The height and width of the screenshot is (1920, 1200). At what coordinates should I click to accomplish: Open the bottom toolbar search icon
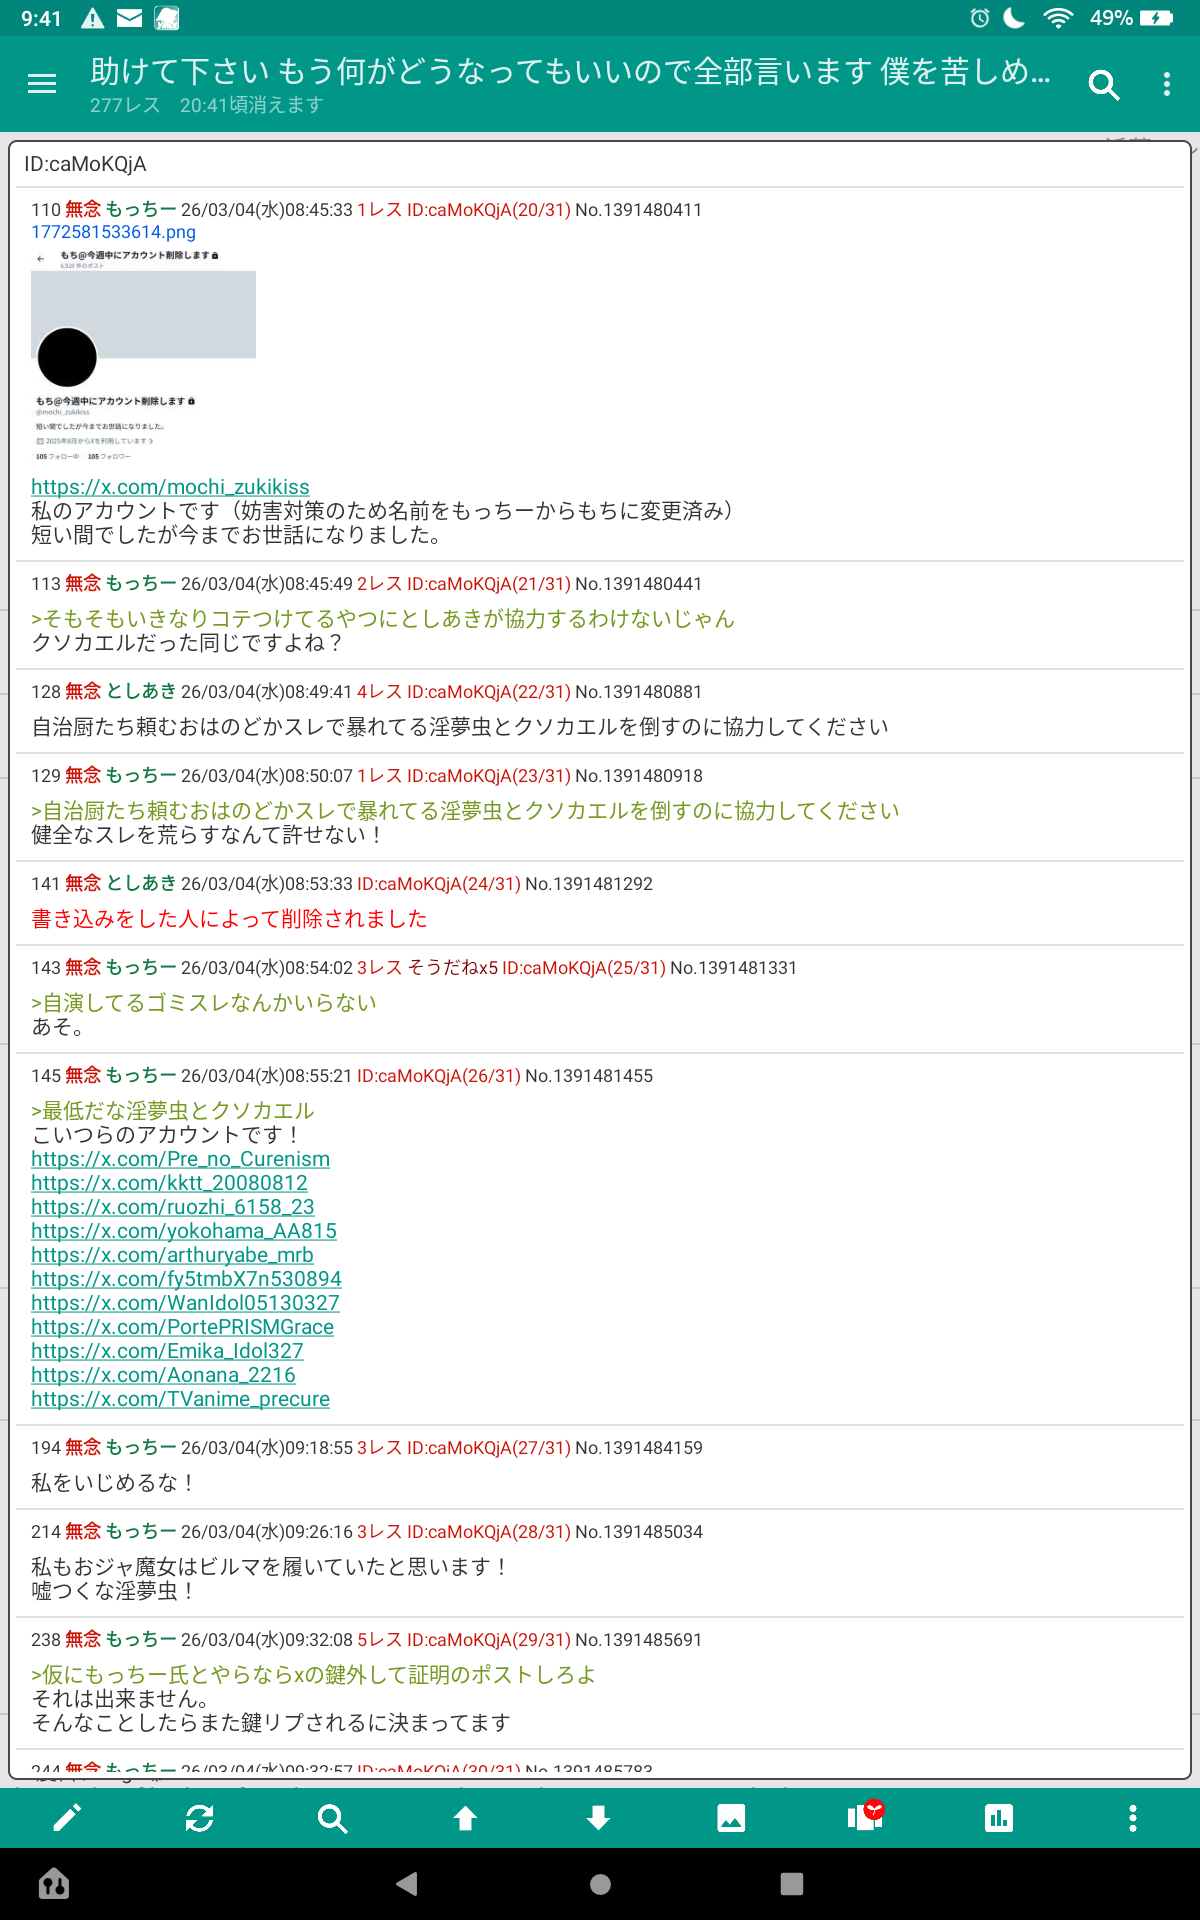coord(332,1818)
